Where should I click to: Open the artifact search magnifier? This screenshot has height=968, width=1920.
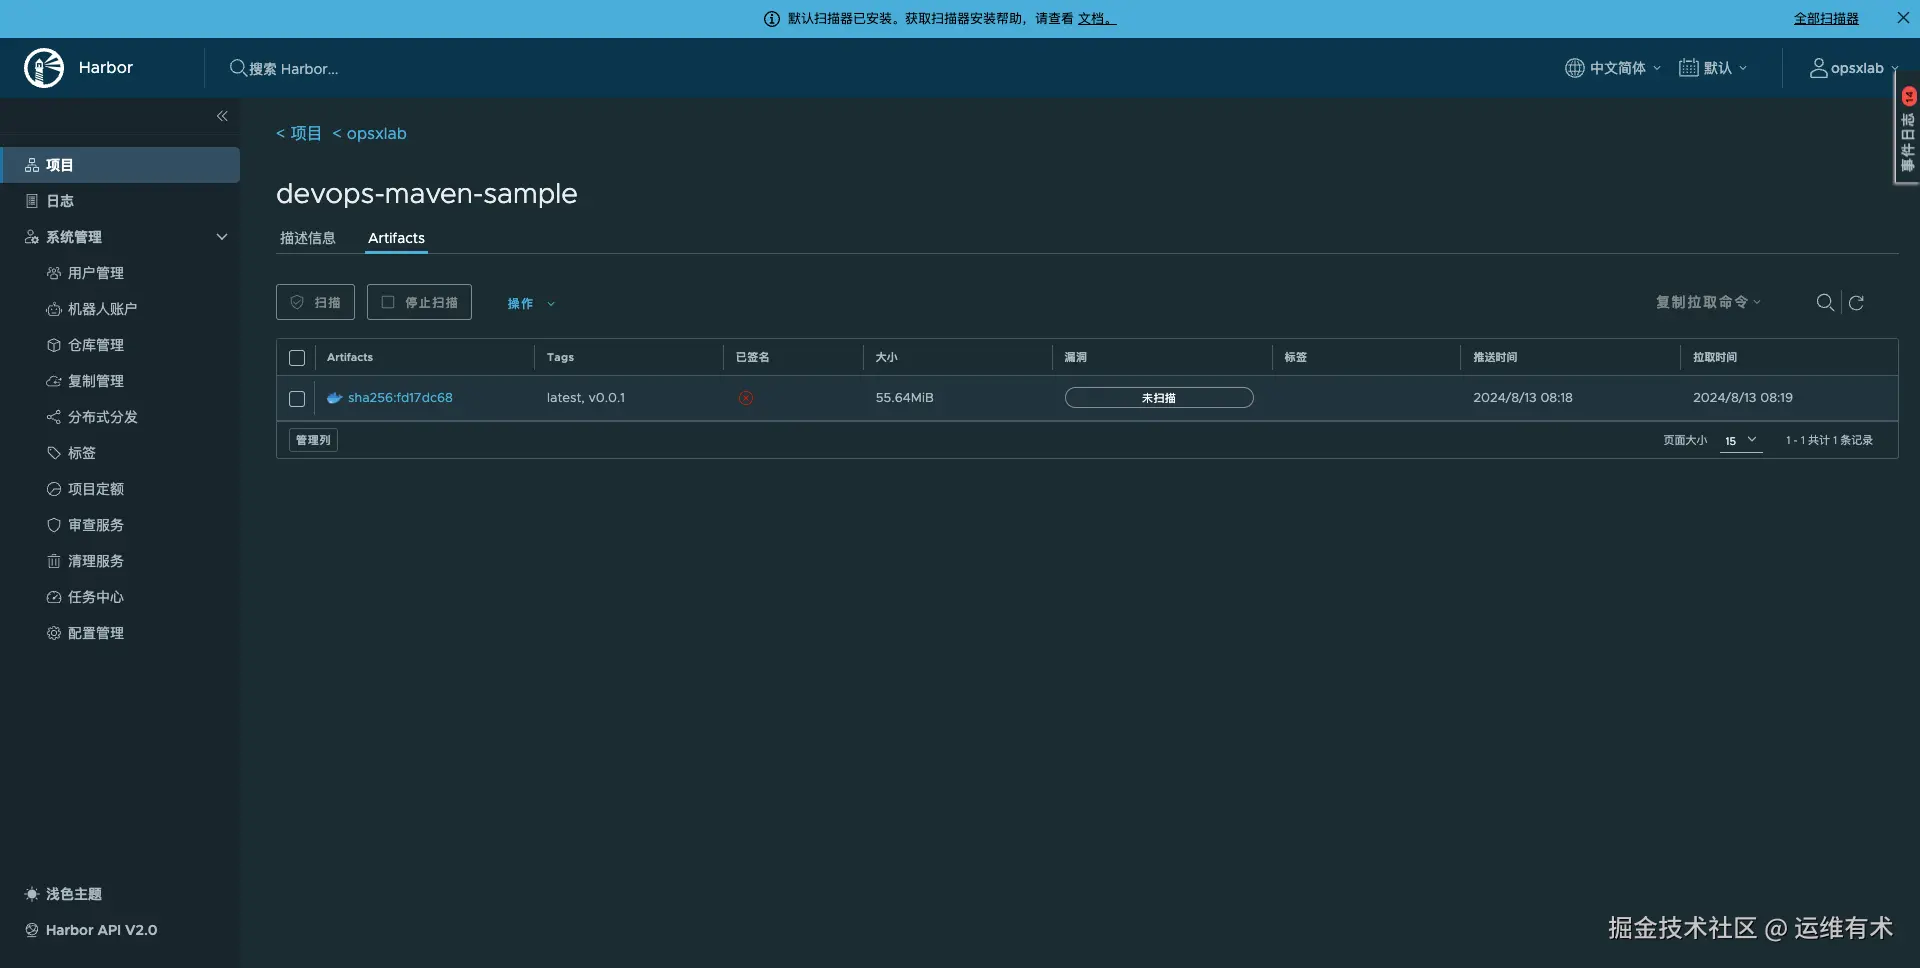click(x=1826, y=302)
